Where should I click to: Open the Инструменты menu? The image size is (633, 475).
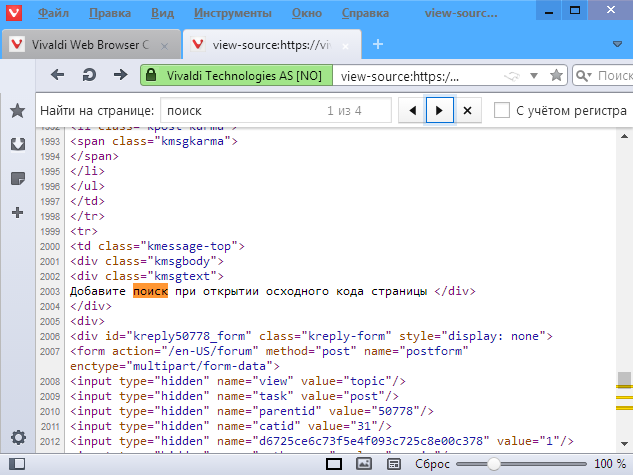[233, 13]
